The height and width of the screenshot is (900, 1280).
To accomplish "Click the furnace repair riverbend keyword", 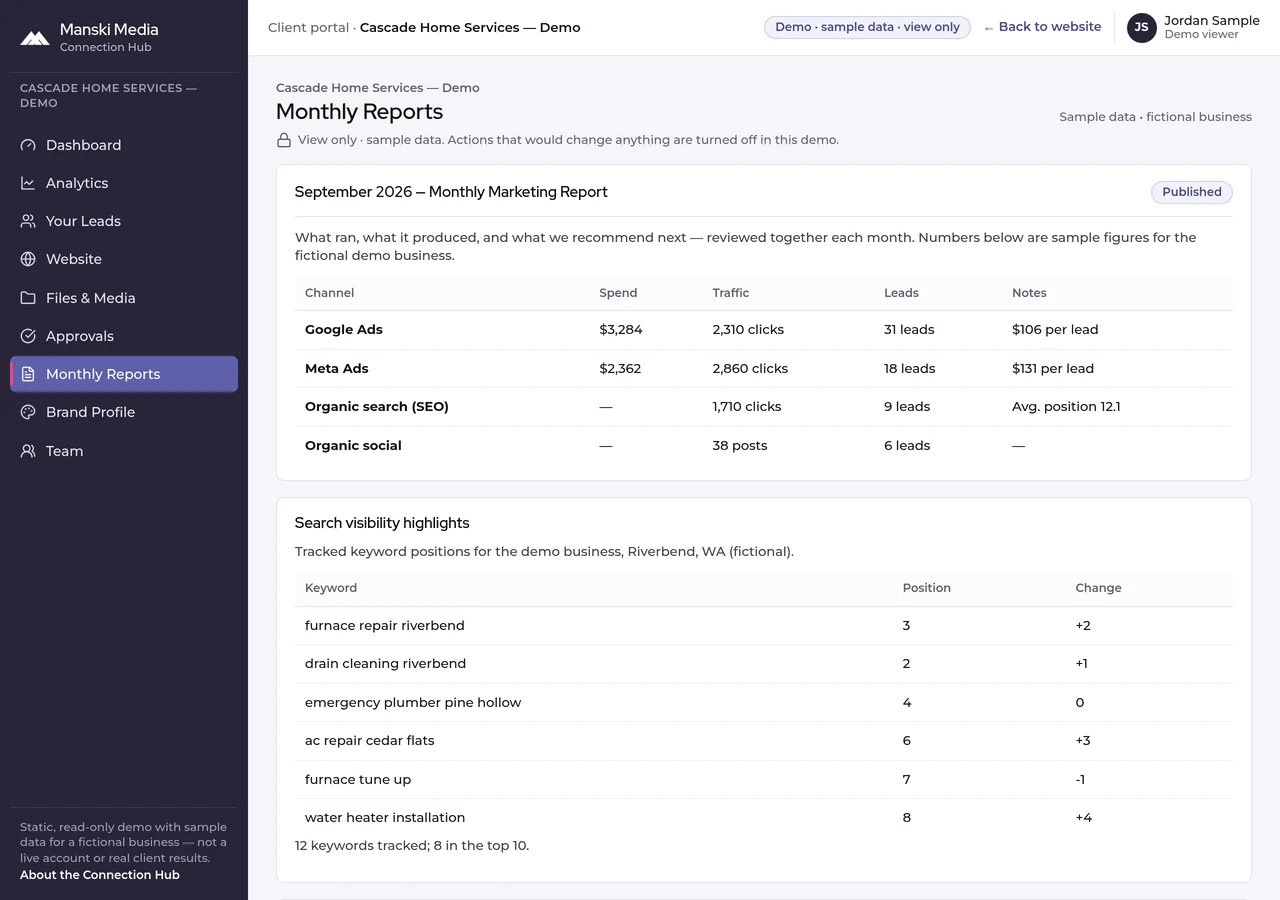I will (x=385, y=625).
